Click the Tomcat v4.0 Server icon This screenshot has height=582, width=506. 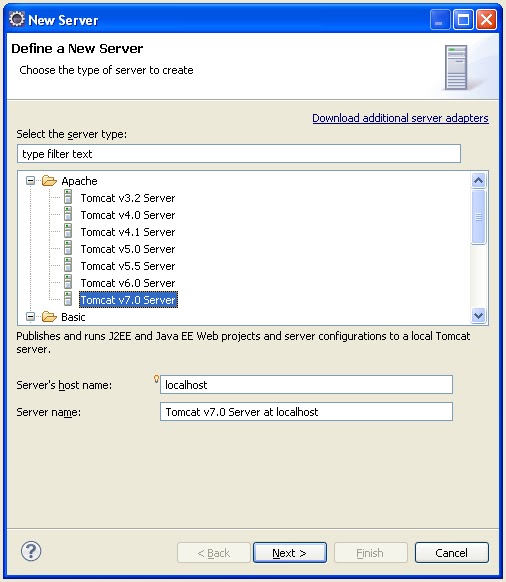tap(68, 214)
